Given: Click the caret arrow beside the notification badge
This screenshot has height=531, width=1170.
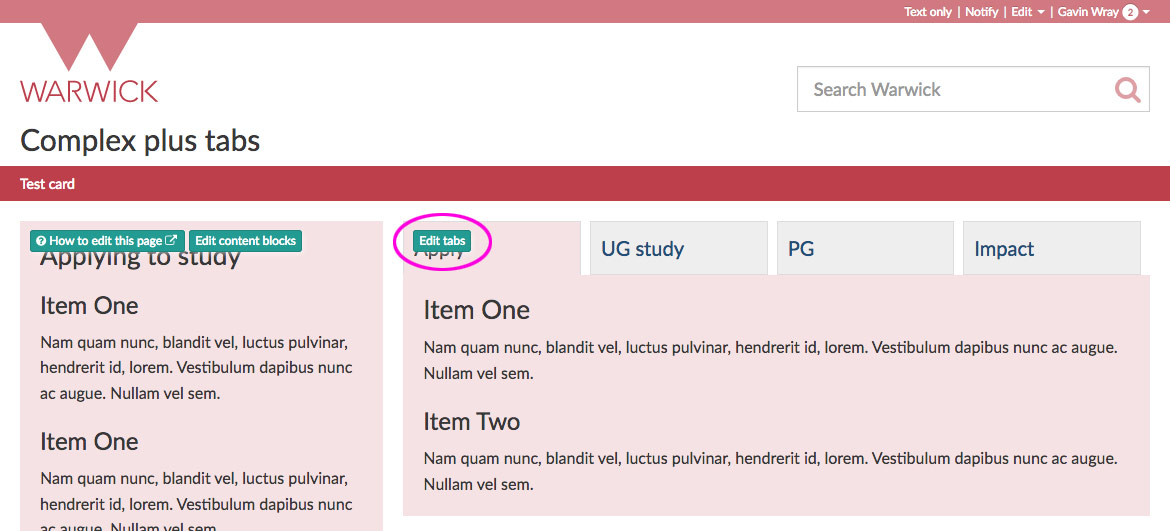Looking at the screenshot, I should pos(1146,12).
